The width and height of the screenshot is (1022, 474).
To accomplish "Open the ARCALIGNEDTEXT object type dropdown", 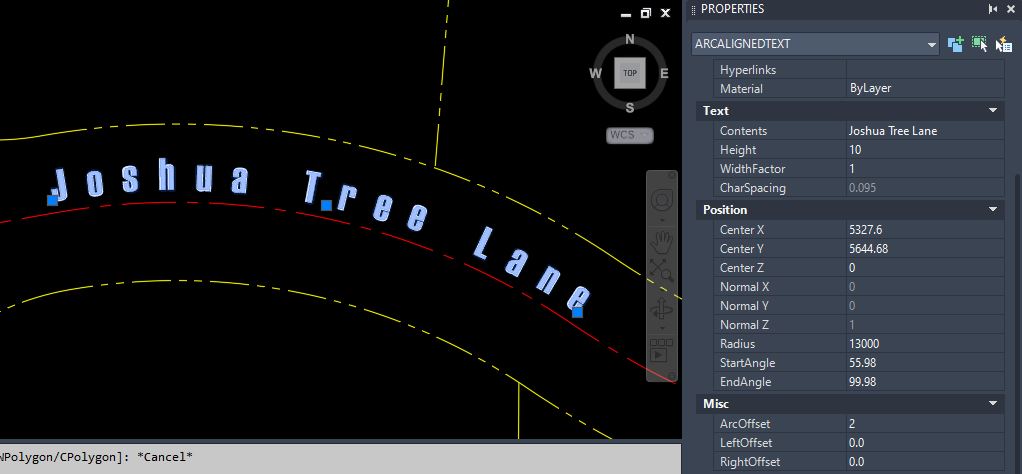I will (815, 44).
